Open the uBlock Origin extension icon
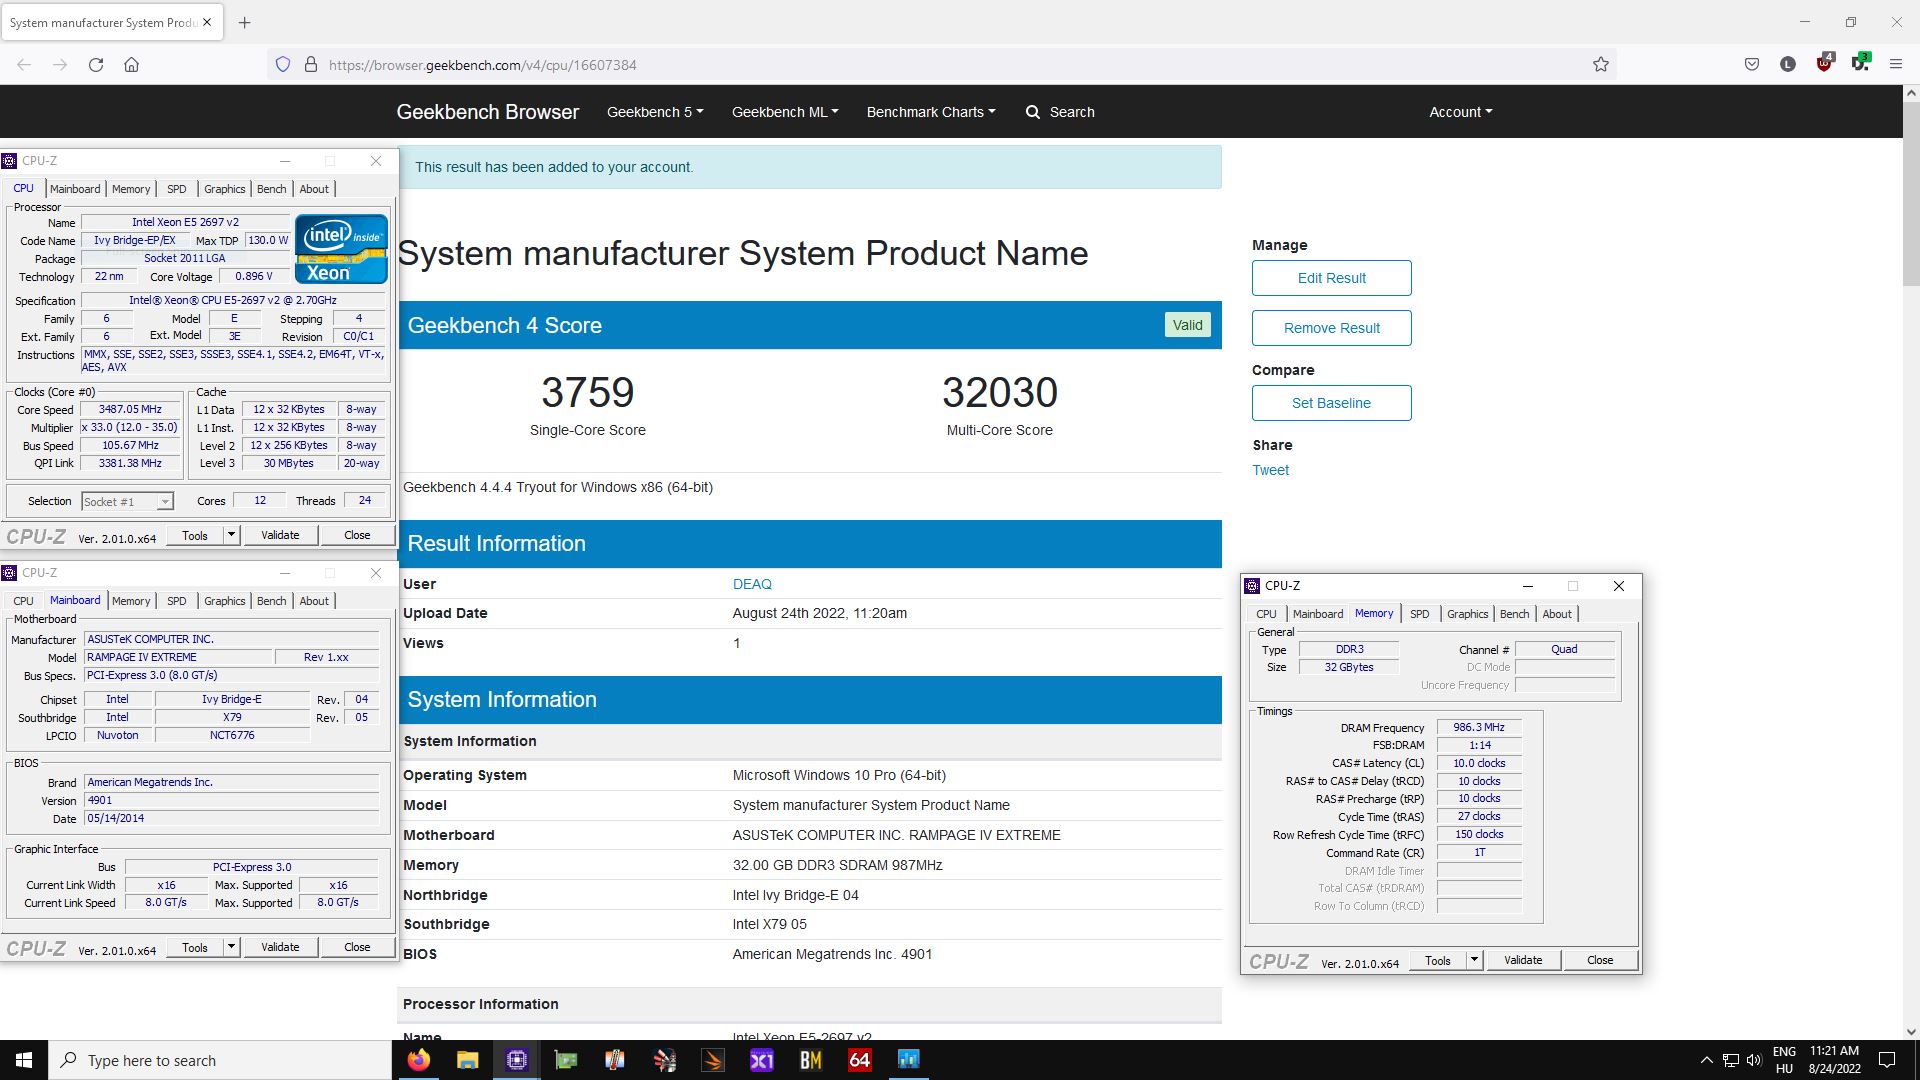The width and height of the screenshot is (1920, 1080). [x=1825, y=62]
